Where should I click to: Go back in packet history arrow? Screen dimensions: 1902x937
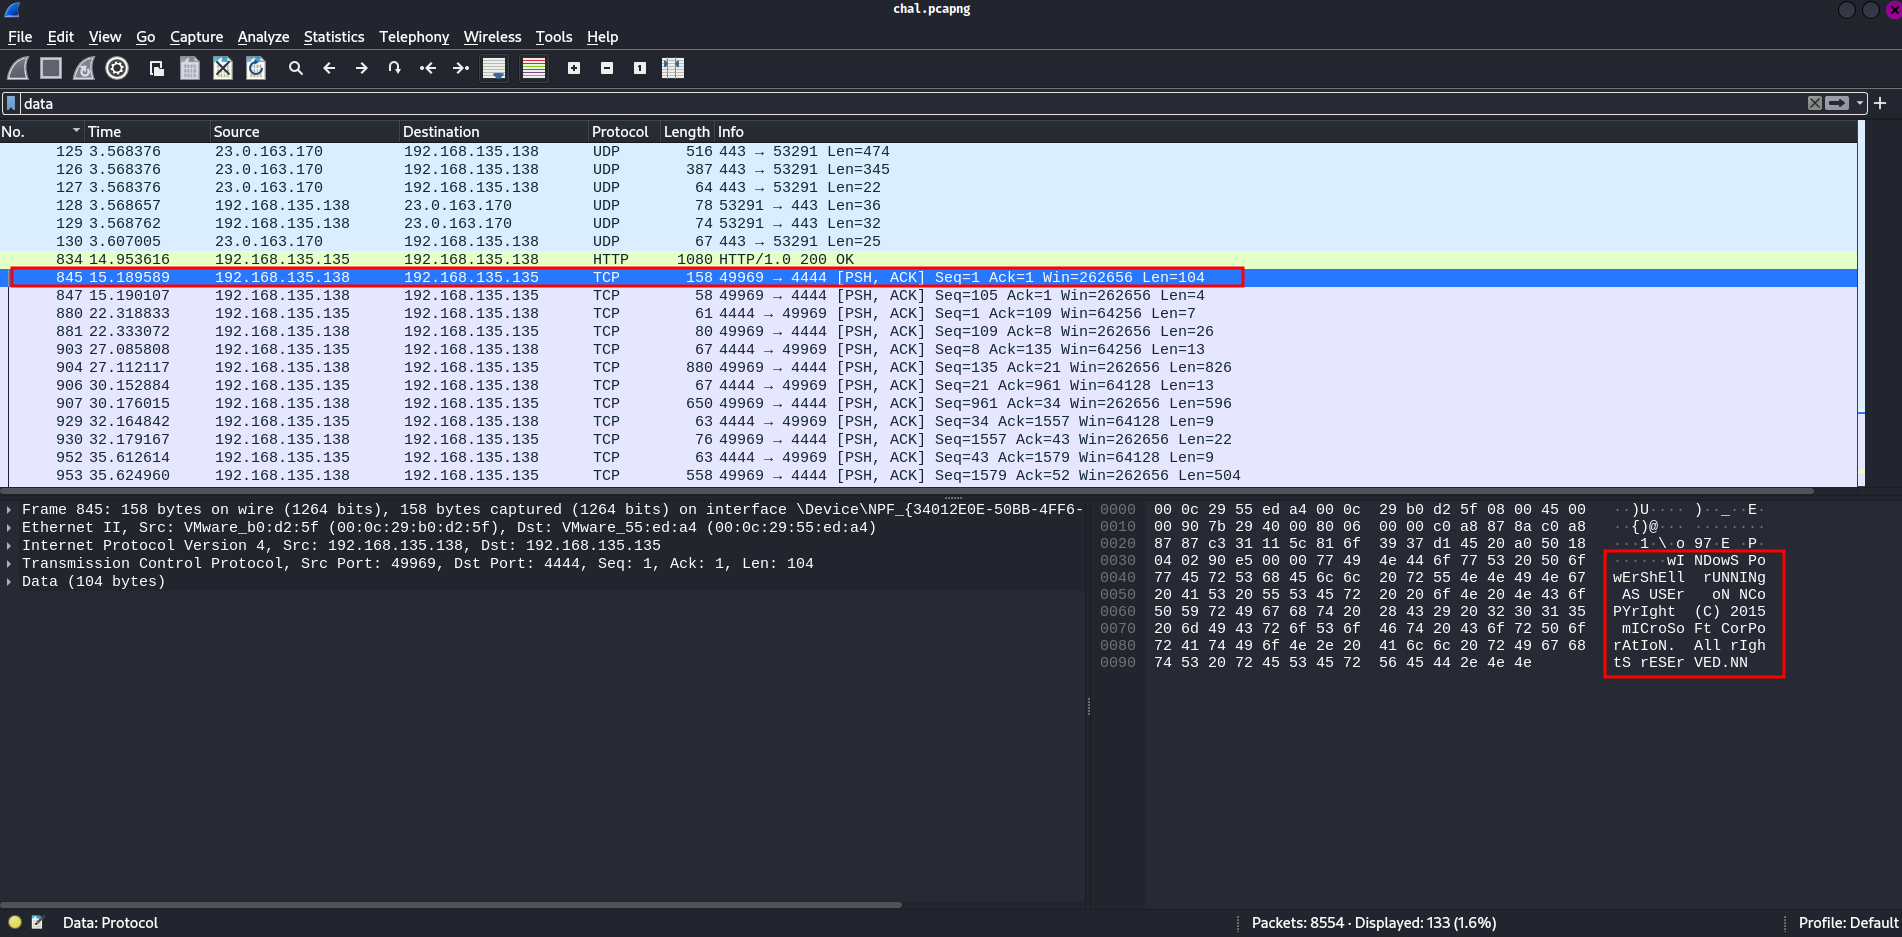click(329, 68)
